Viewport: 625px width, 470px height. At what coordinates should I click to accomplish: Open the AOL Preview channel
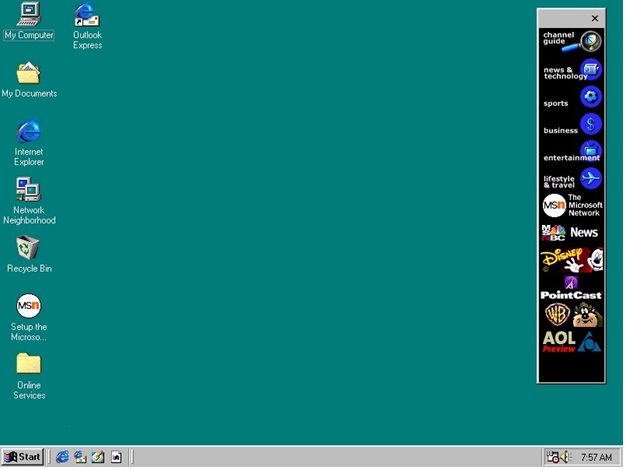coord(571,342)
